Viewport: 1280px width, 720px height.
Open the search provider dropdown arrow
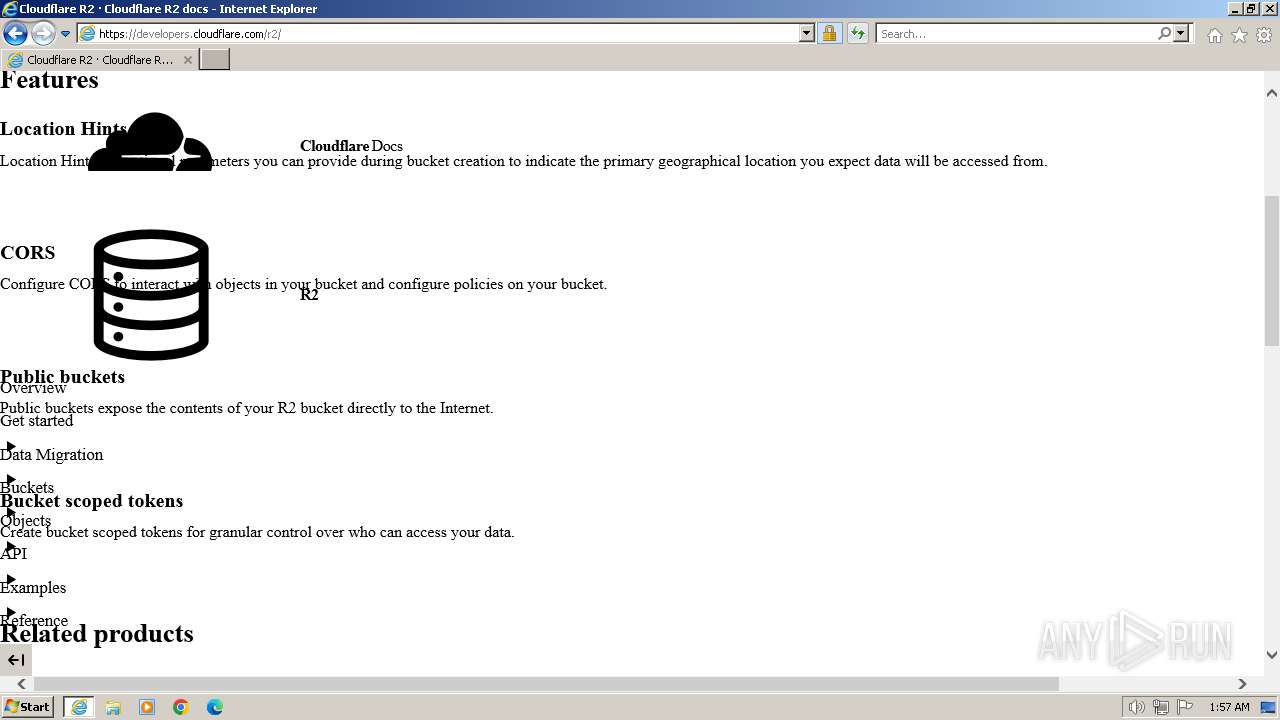(1181, 33)
